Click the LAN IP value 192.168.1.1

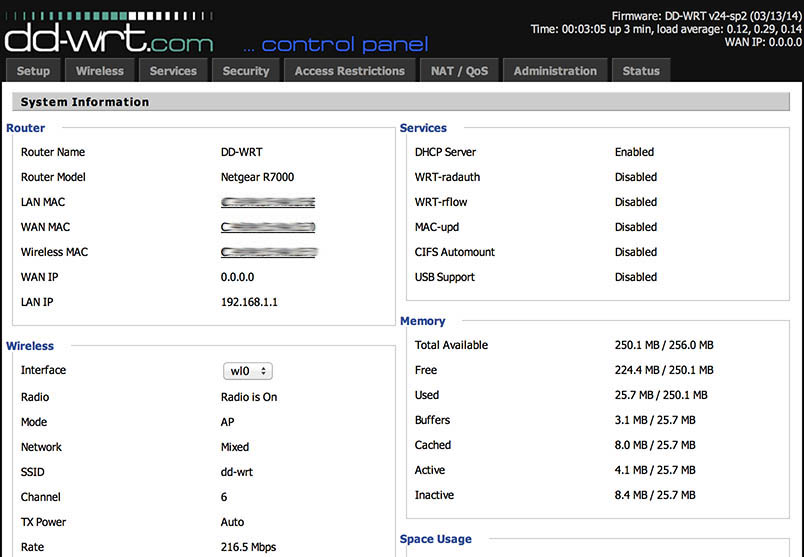[249, 302]
